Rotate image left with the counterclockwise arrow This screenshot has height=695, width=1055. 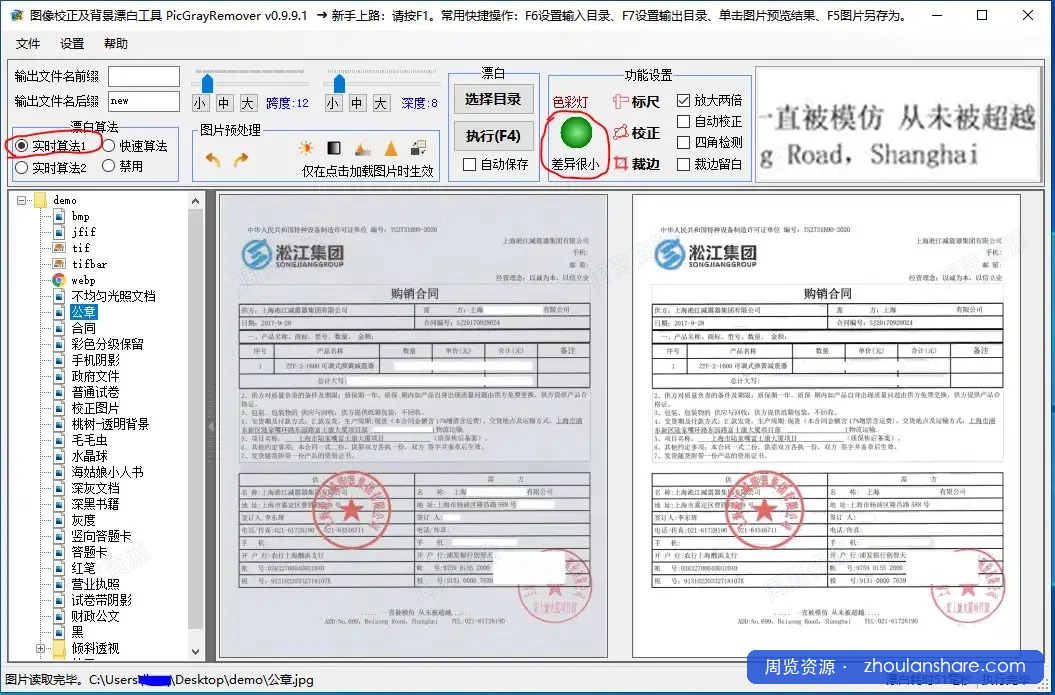(213, 159)
